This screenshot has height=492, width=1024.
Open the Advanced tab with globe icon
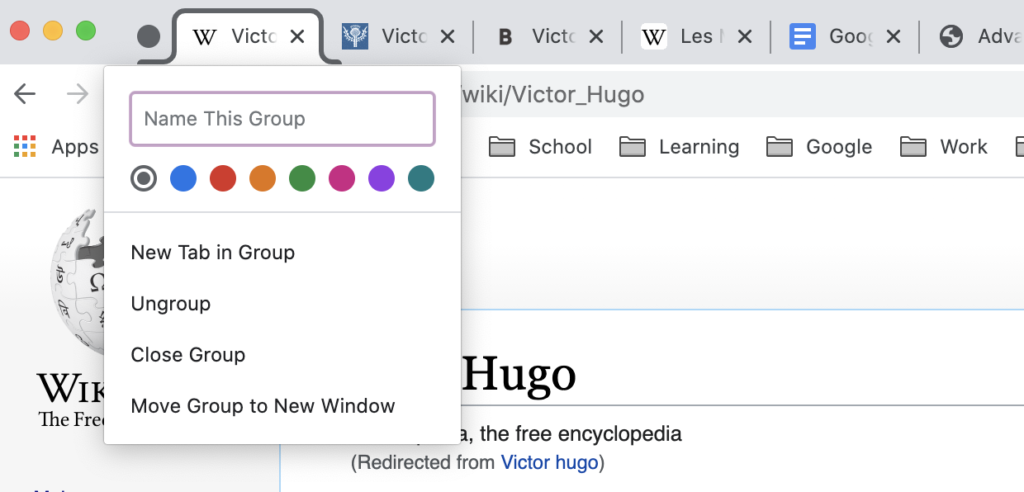980,37
